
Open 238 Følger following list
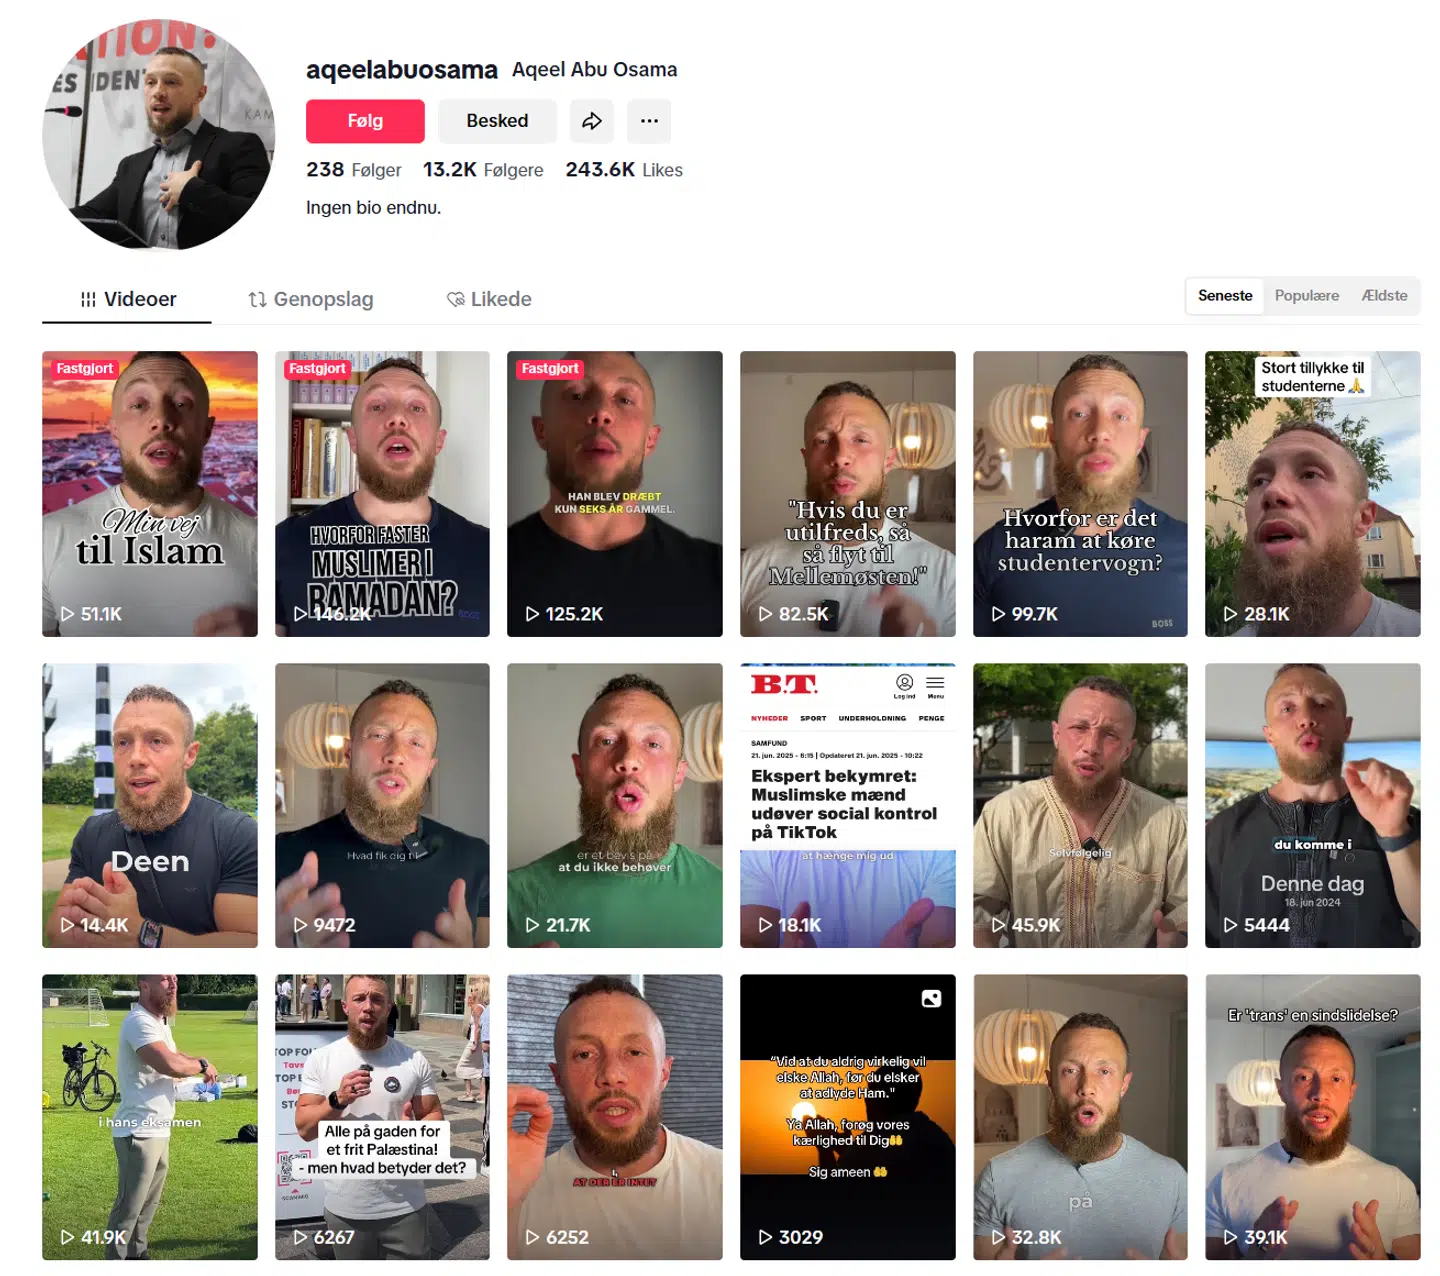point(354,170)
